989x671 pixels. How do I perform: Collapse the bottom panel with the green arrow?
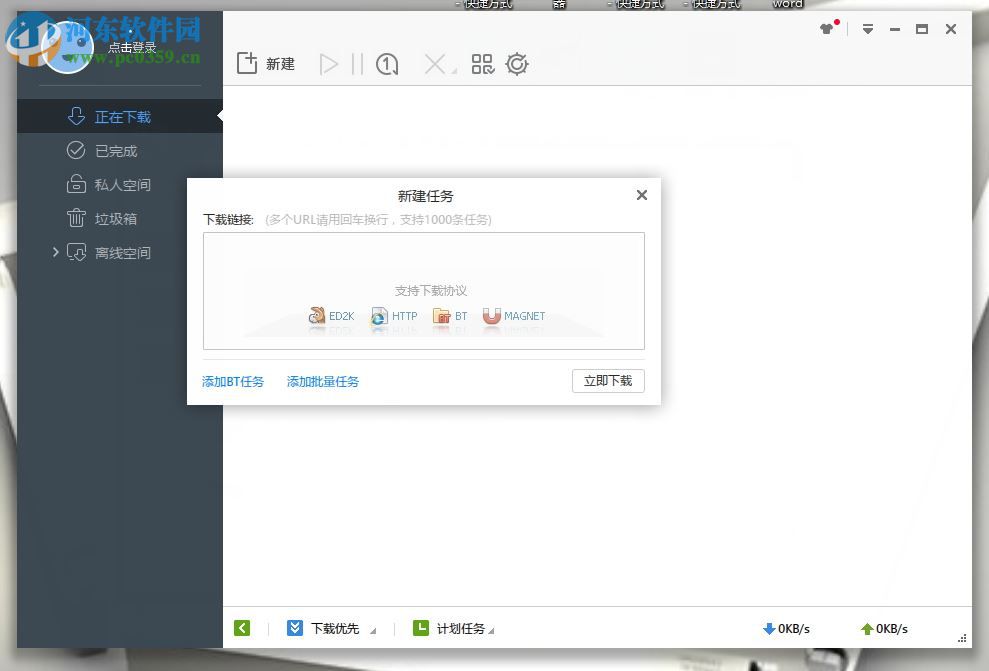coord(241,628)
